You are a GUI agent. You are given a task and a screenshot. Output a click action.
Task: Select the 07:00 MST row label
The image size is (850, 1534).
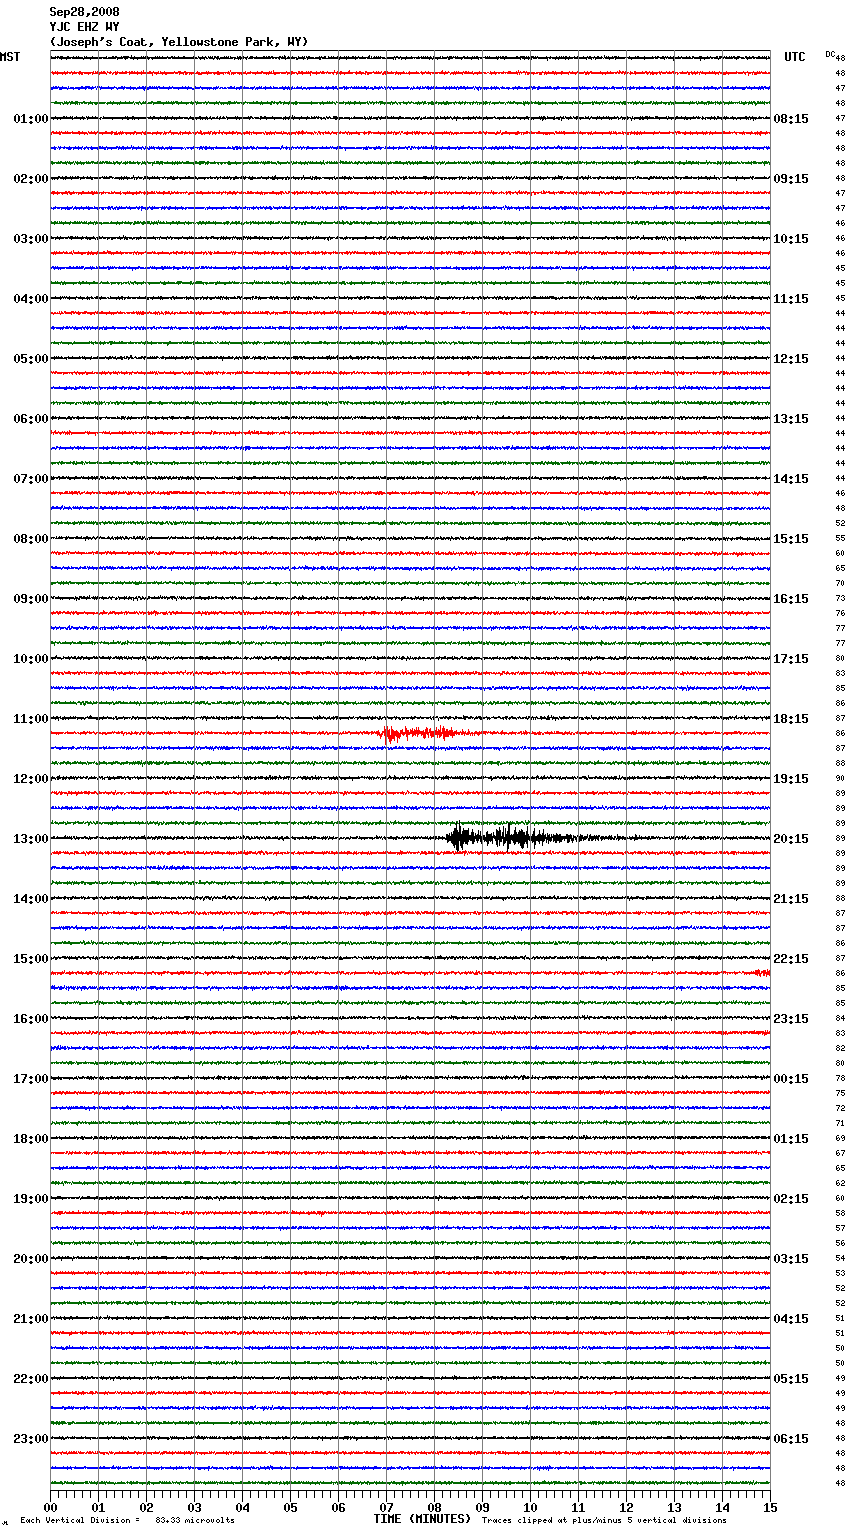pos(31,479)
